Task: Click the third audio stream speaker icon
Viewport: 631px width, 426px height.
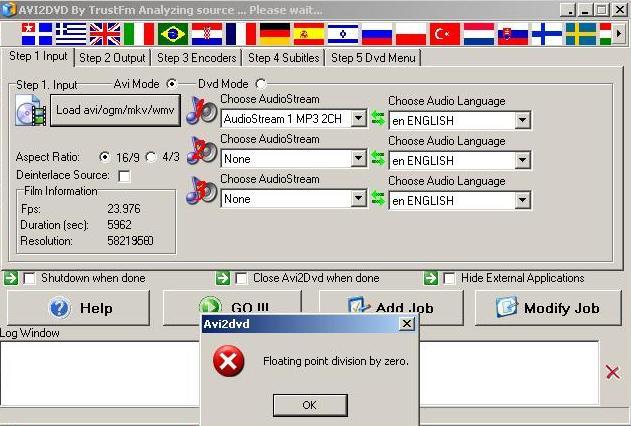Action: click(202, 190)
